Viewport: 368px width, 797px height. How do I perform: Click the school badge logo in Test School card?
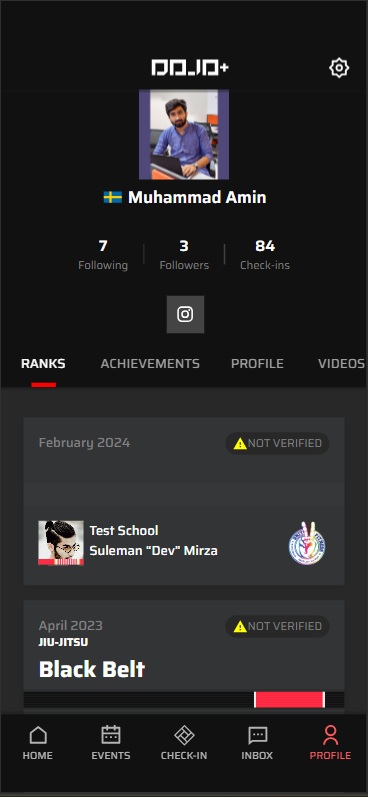click(308, 543)
